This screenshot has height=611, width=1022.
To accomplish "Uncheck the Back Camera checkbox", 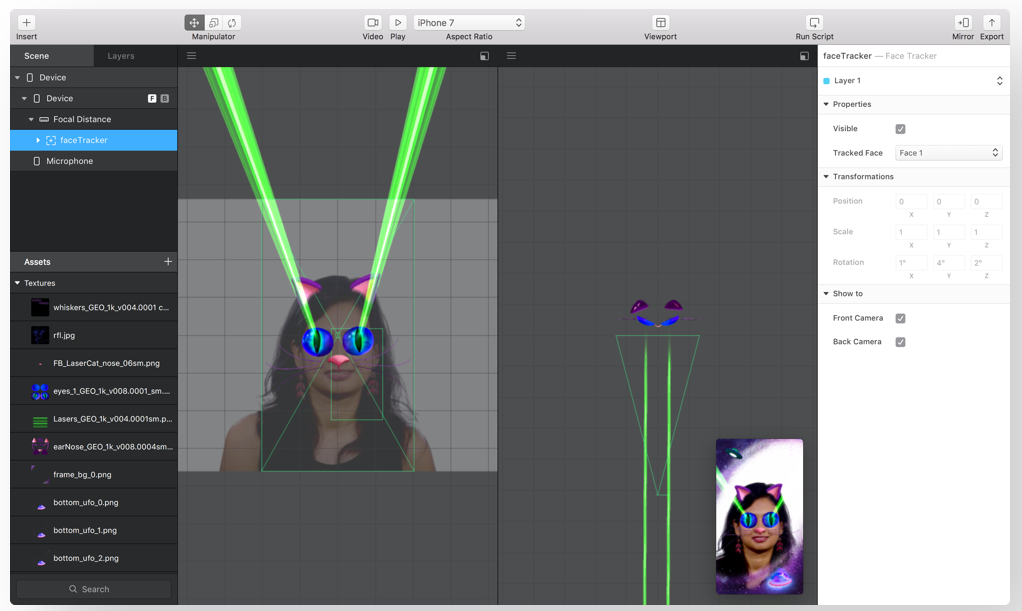I will click(x=900, y=342).
